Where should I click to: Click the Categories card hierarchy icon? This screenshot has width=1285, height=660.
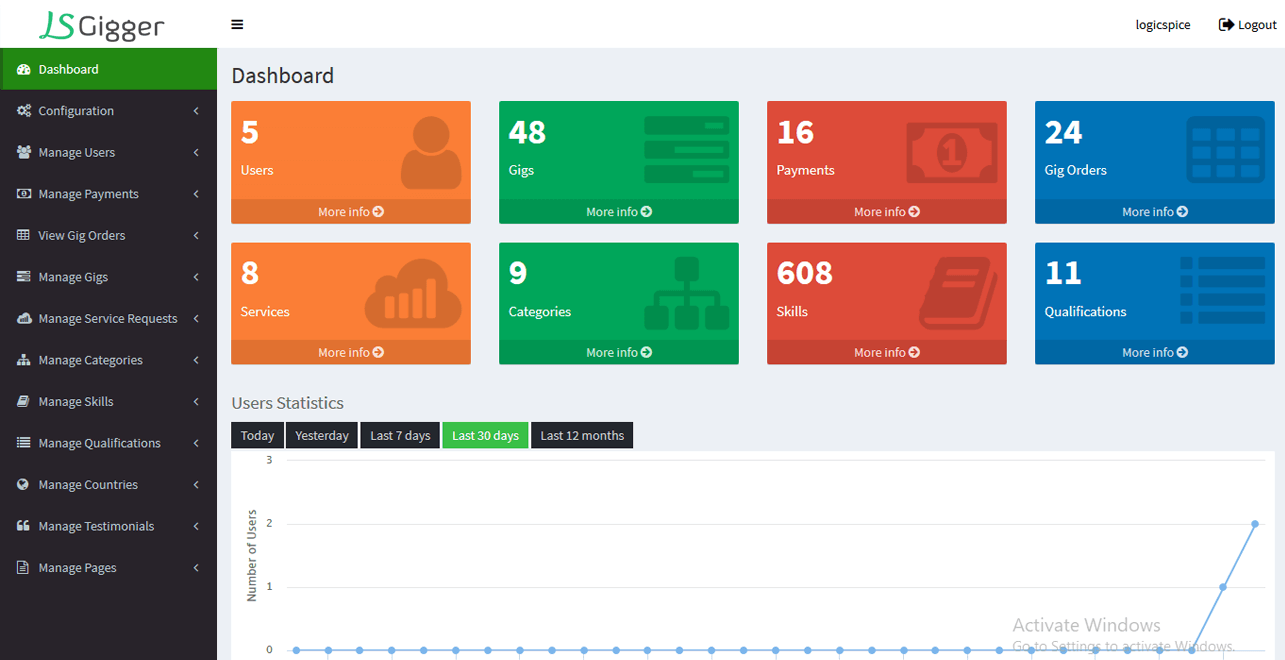[x=686, y=294]
